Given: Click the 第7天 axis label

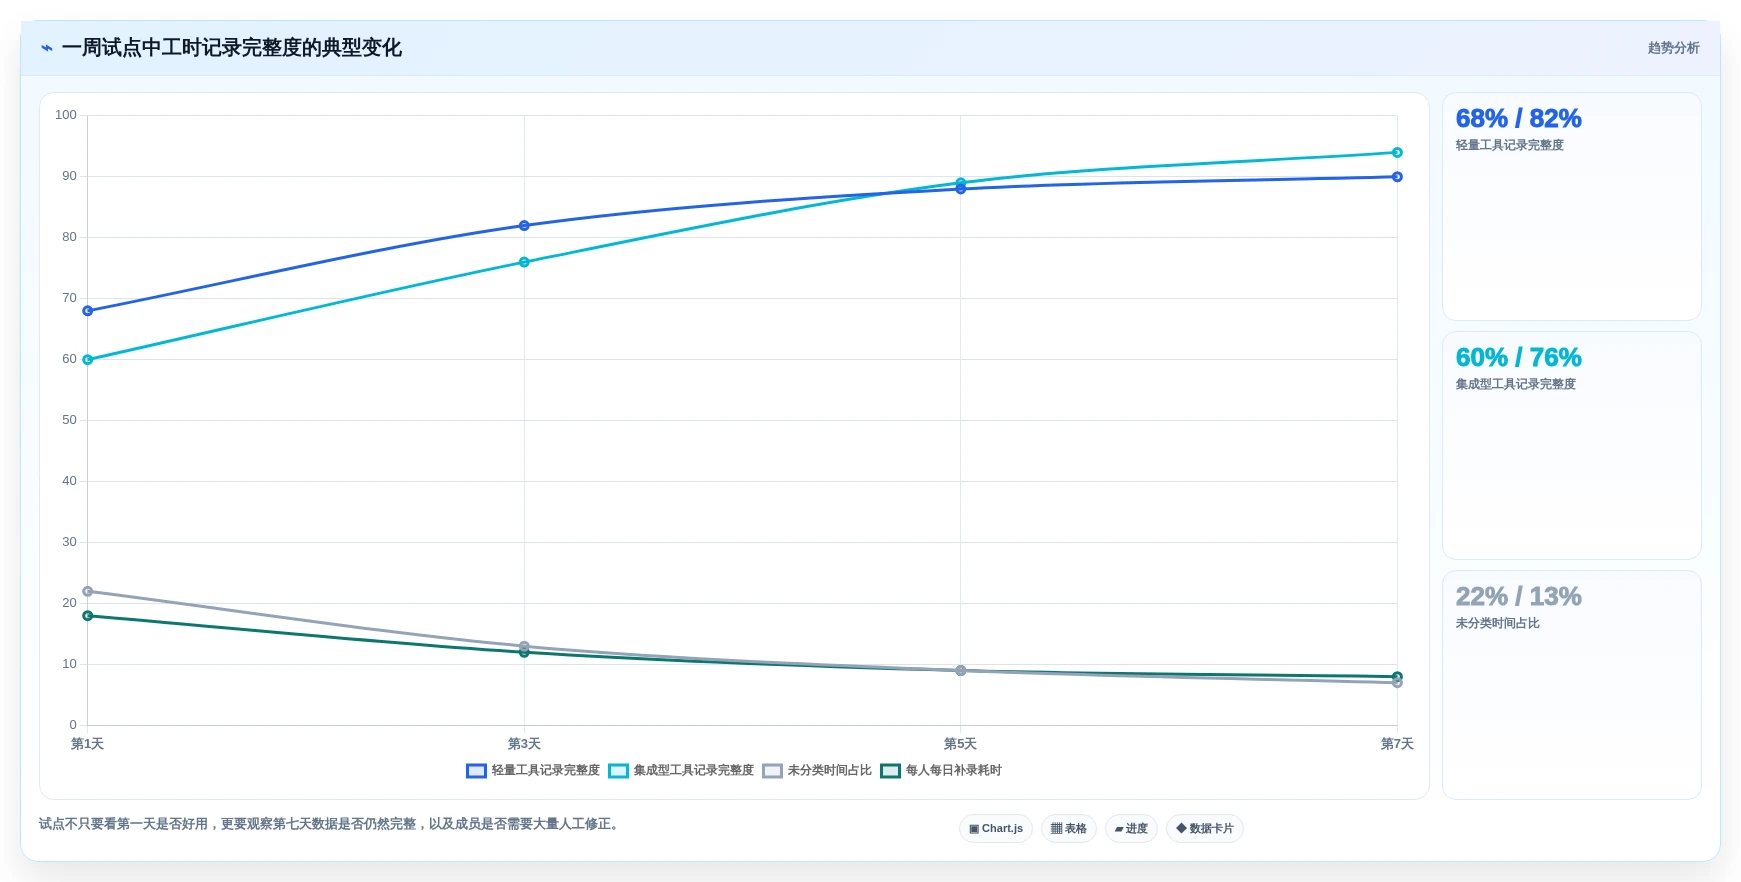Looking at the screenshot, I should [1397, 744].
